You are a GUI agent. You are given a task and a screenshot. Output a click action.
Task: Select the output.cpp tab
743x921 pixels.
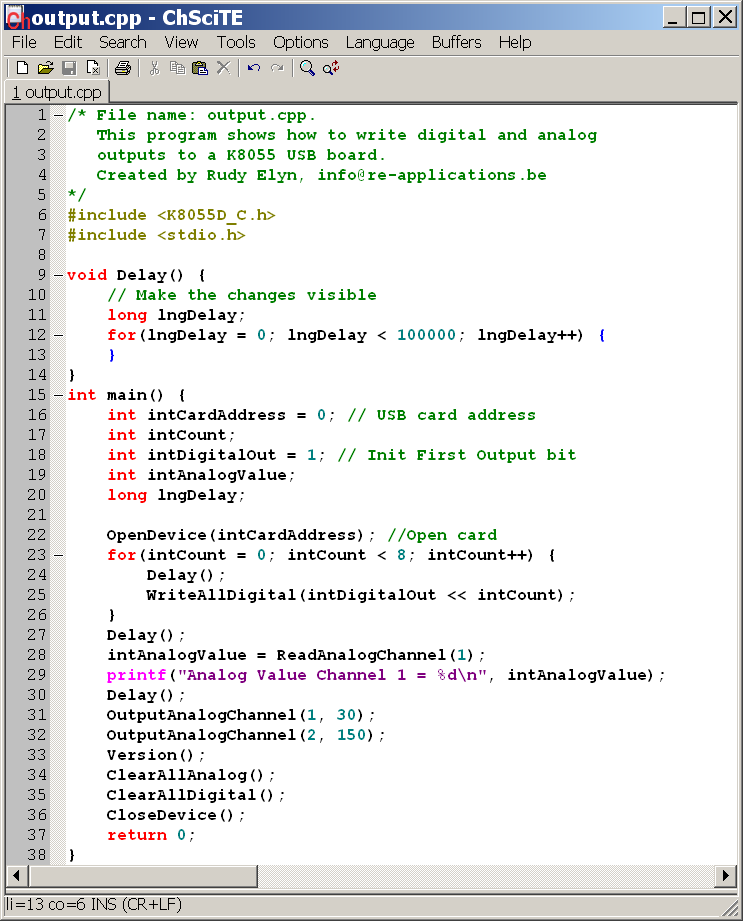point(57,92)
